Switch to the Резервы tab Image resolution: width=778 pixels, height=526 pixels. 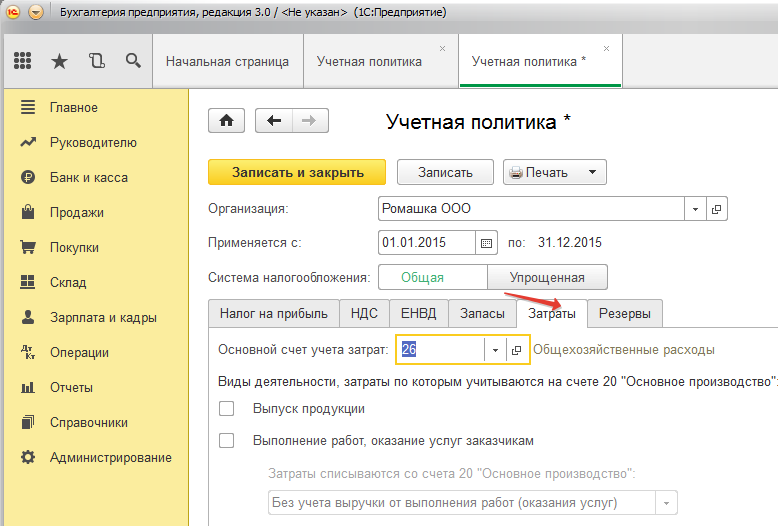click(x=624, y=313)
